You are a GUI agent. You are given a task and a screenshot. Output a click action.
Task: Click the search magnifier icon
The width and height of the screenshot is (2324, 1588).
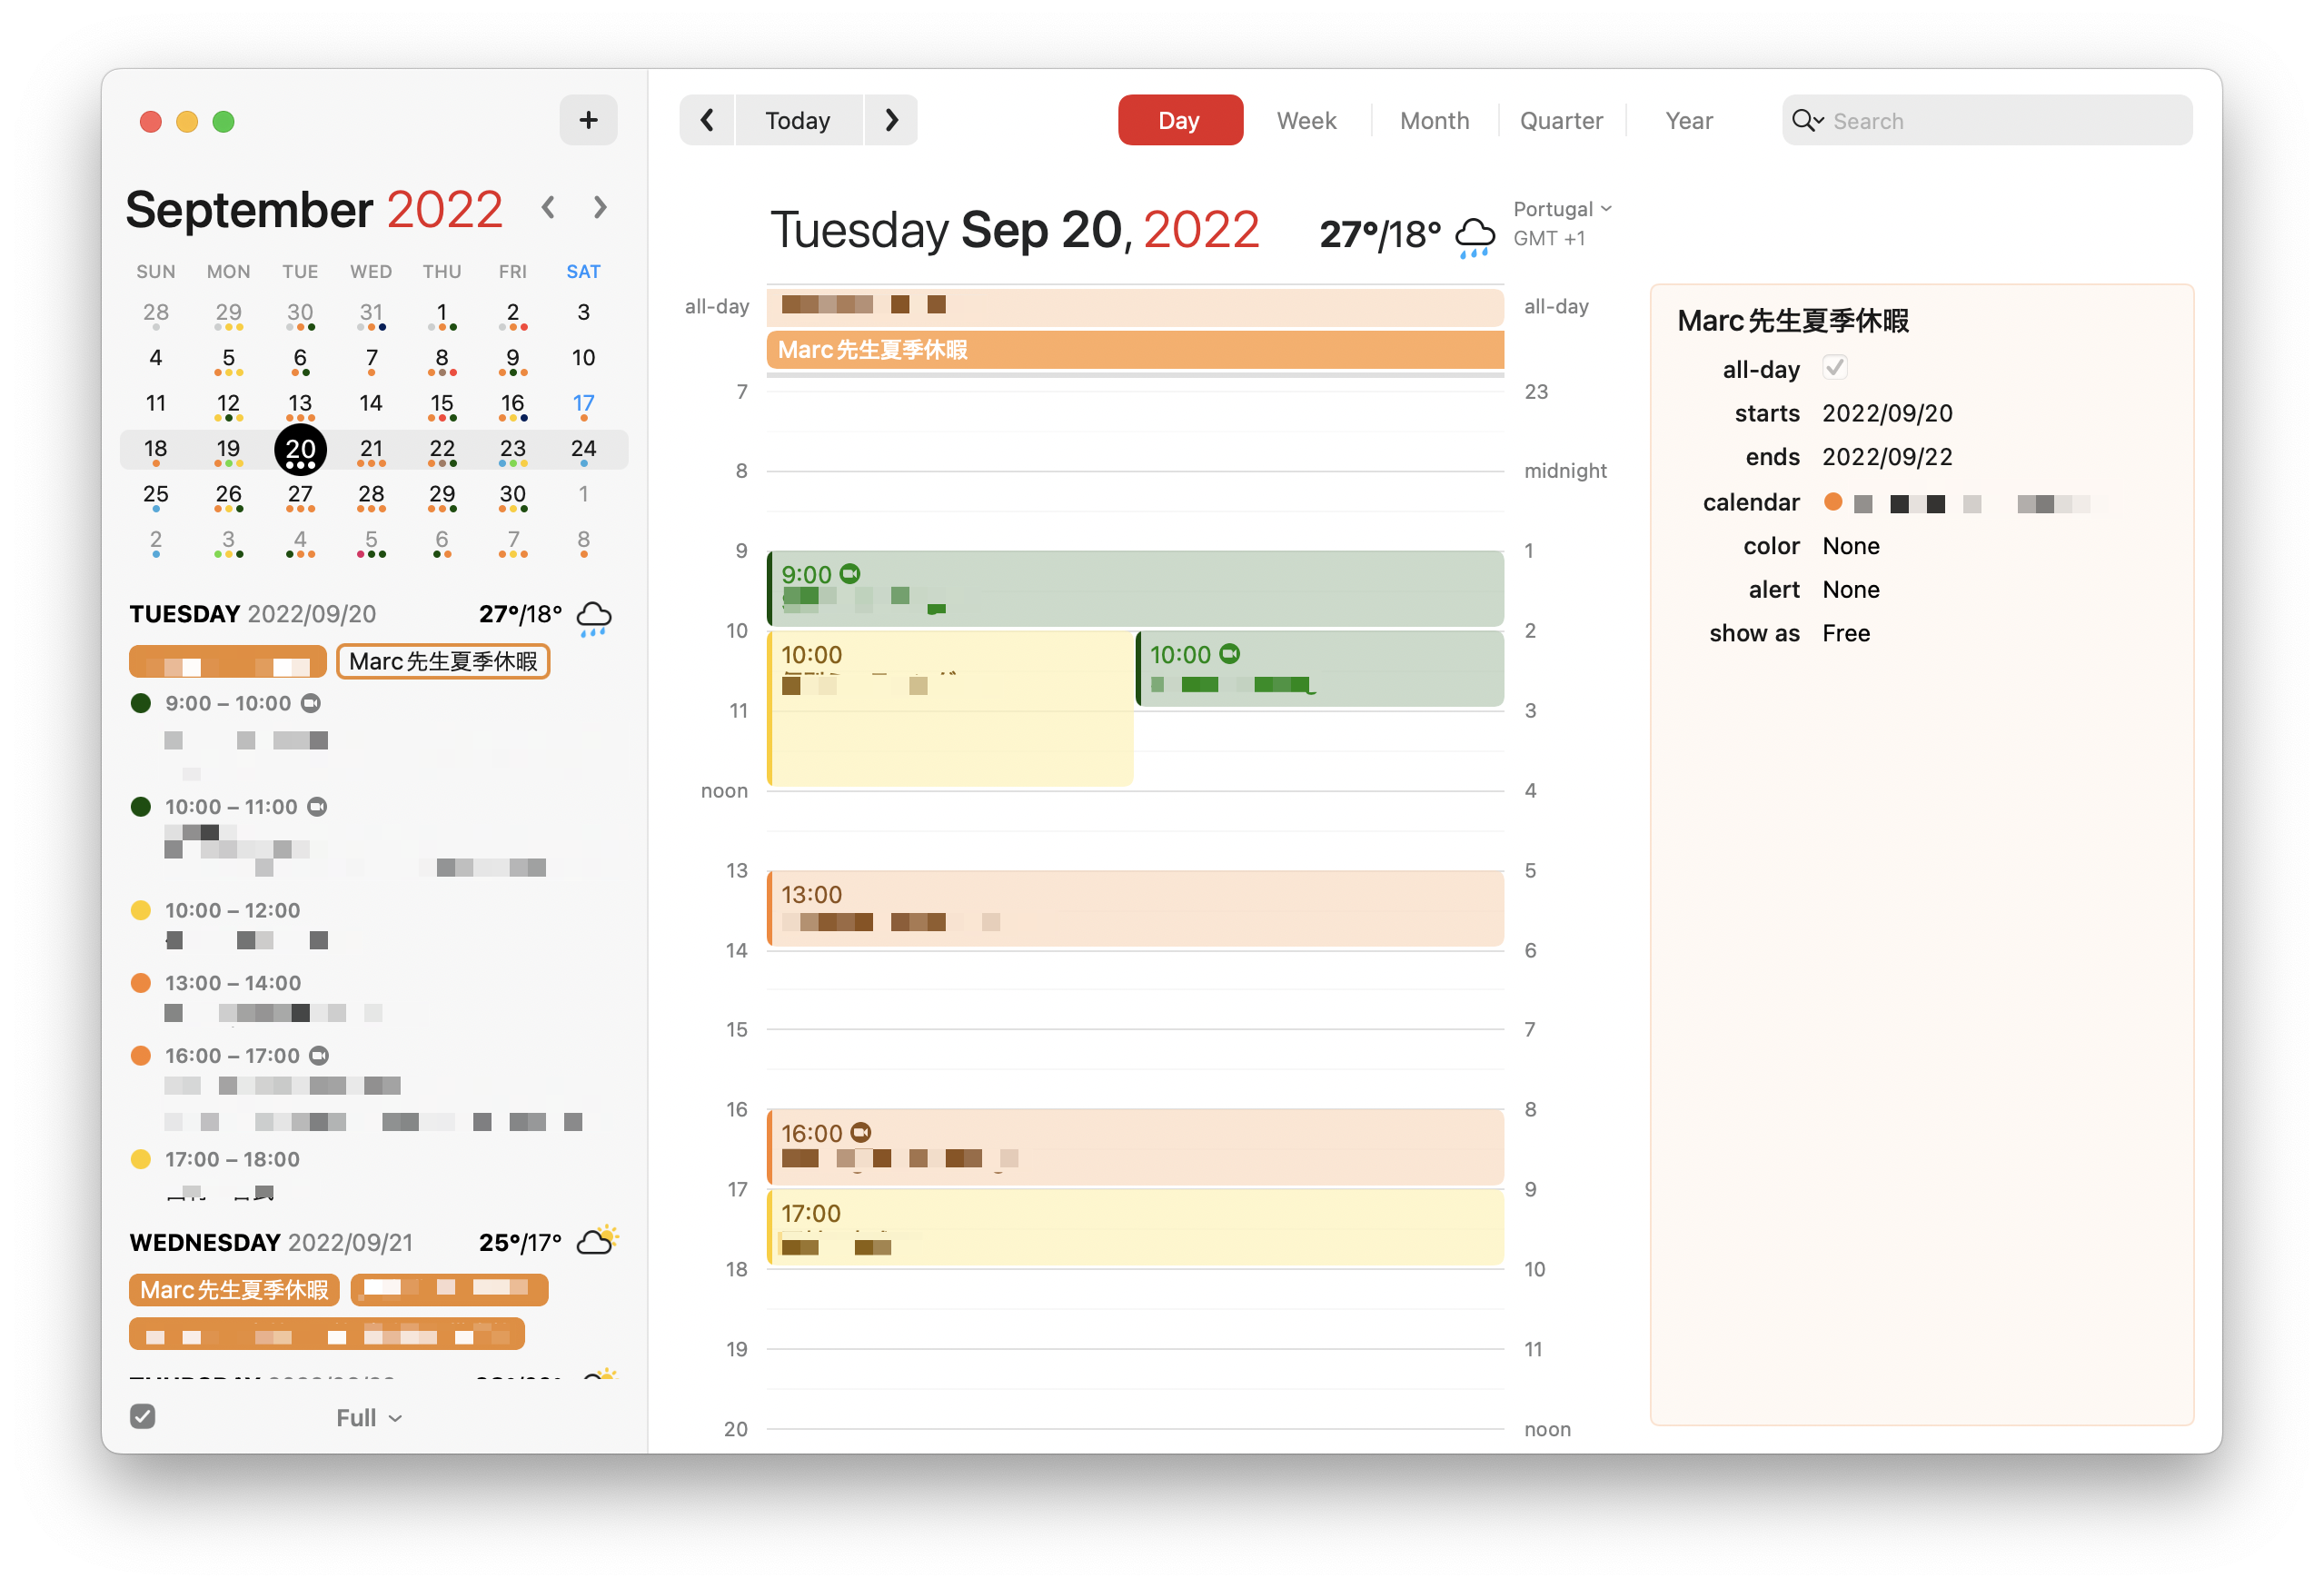[x=1802, y=121]
